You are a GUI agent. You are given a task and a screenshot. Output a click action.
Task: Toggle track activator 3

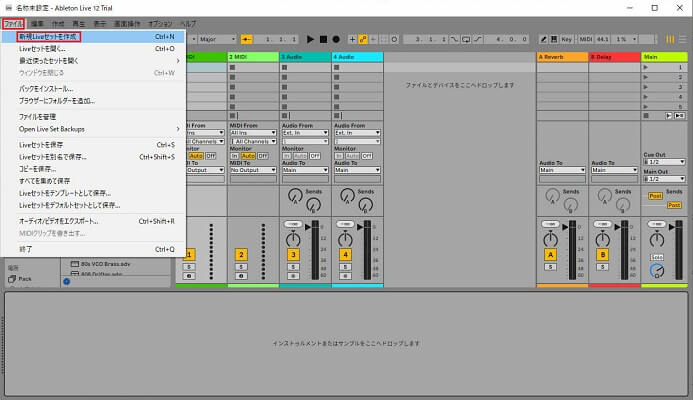pyautogui.click(x=293, y=255)
